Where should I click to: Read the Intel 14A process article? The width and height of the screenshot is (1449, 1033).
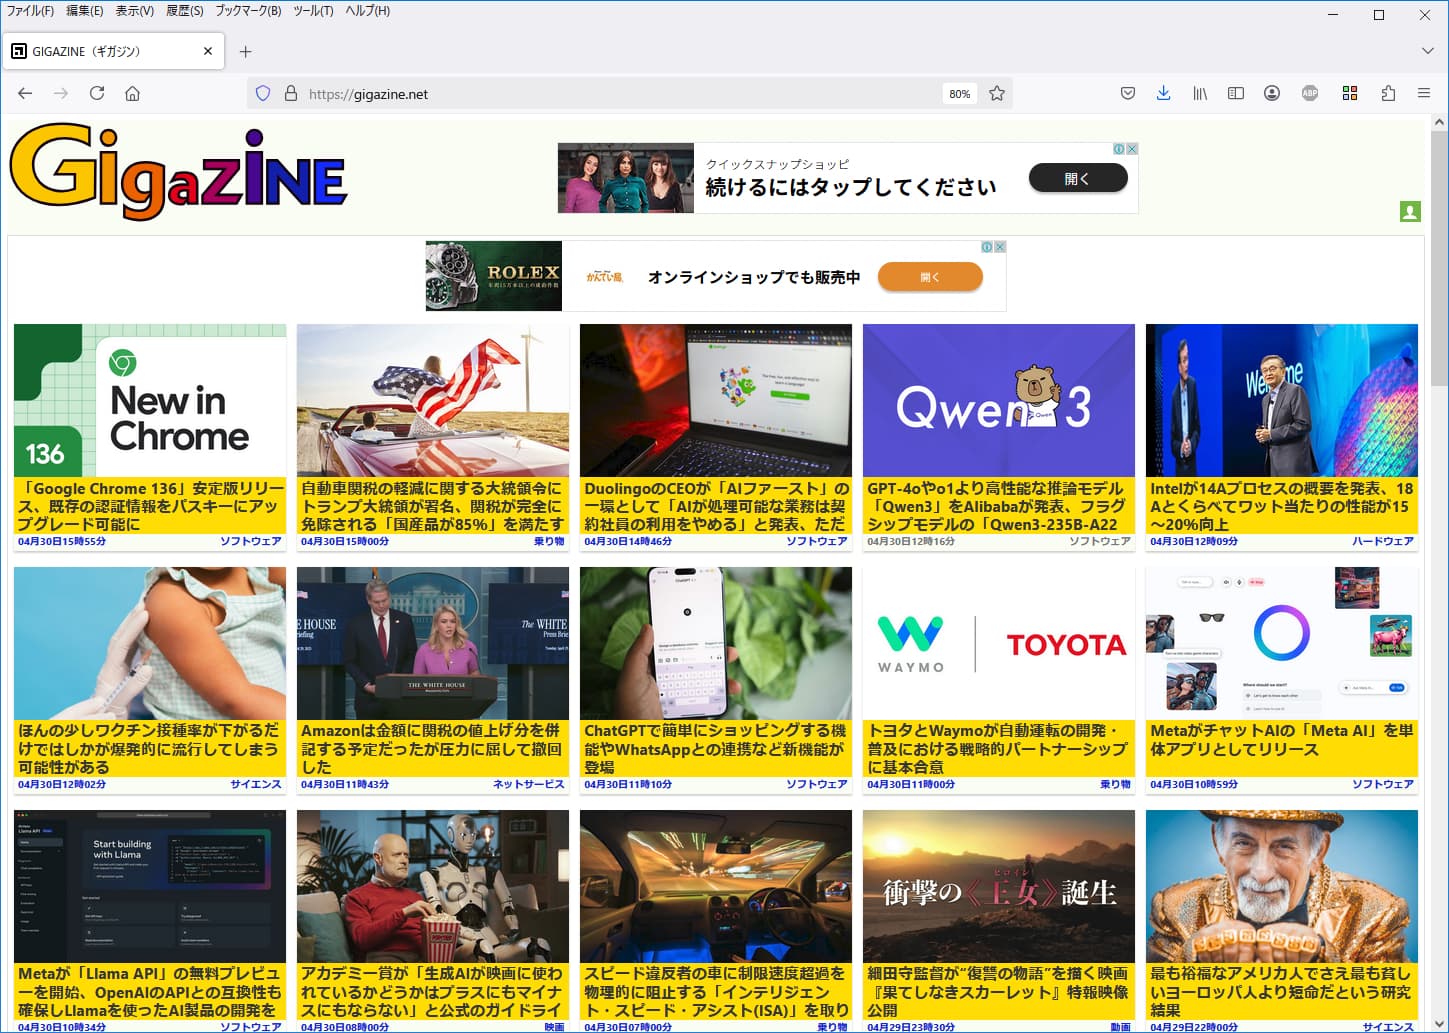click(x=1282, y=506)
